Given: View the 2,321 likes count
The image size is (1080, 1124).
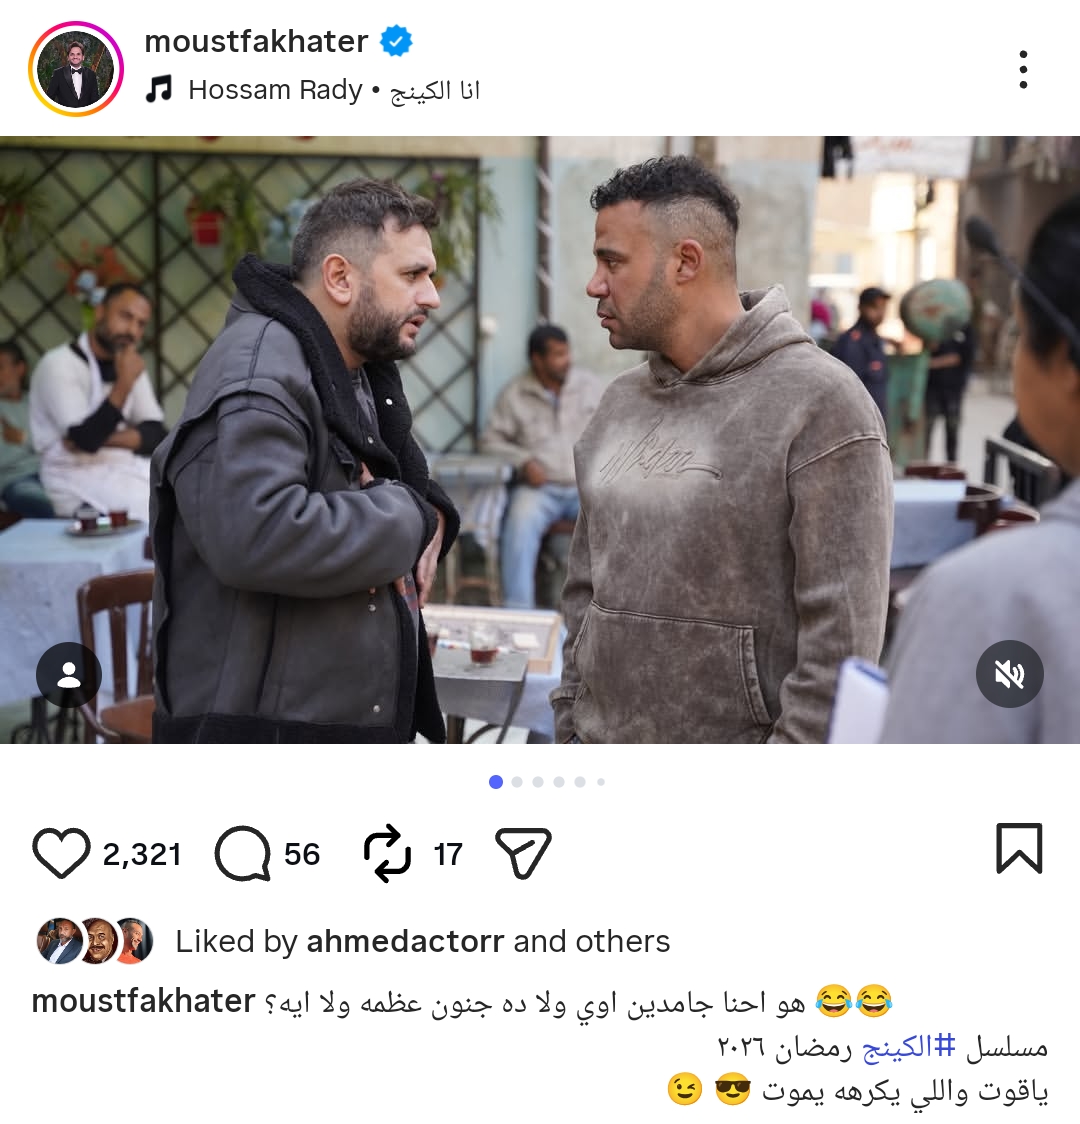Looking at the screenshot, I should 142,854.
